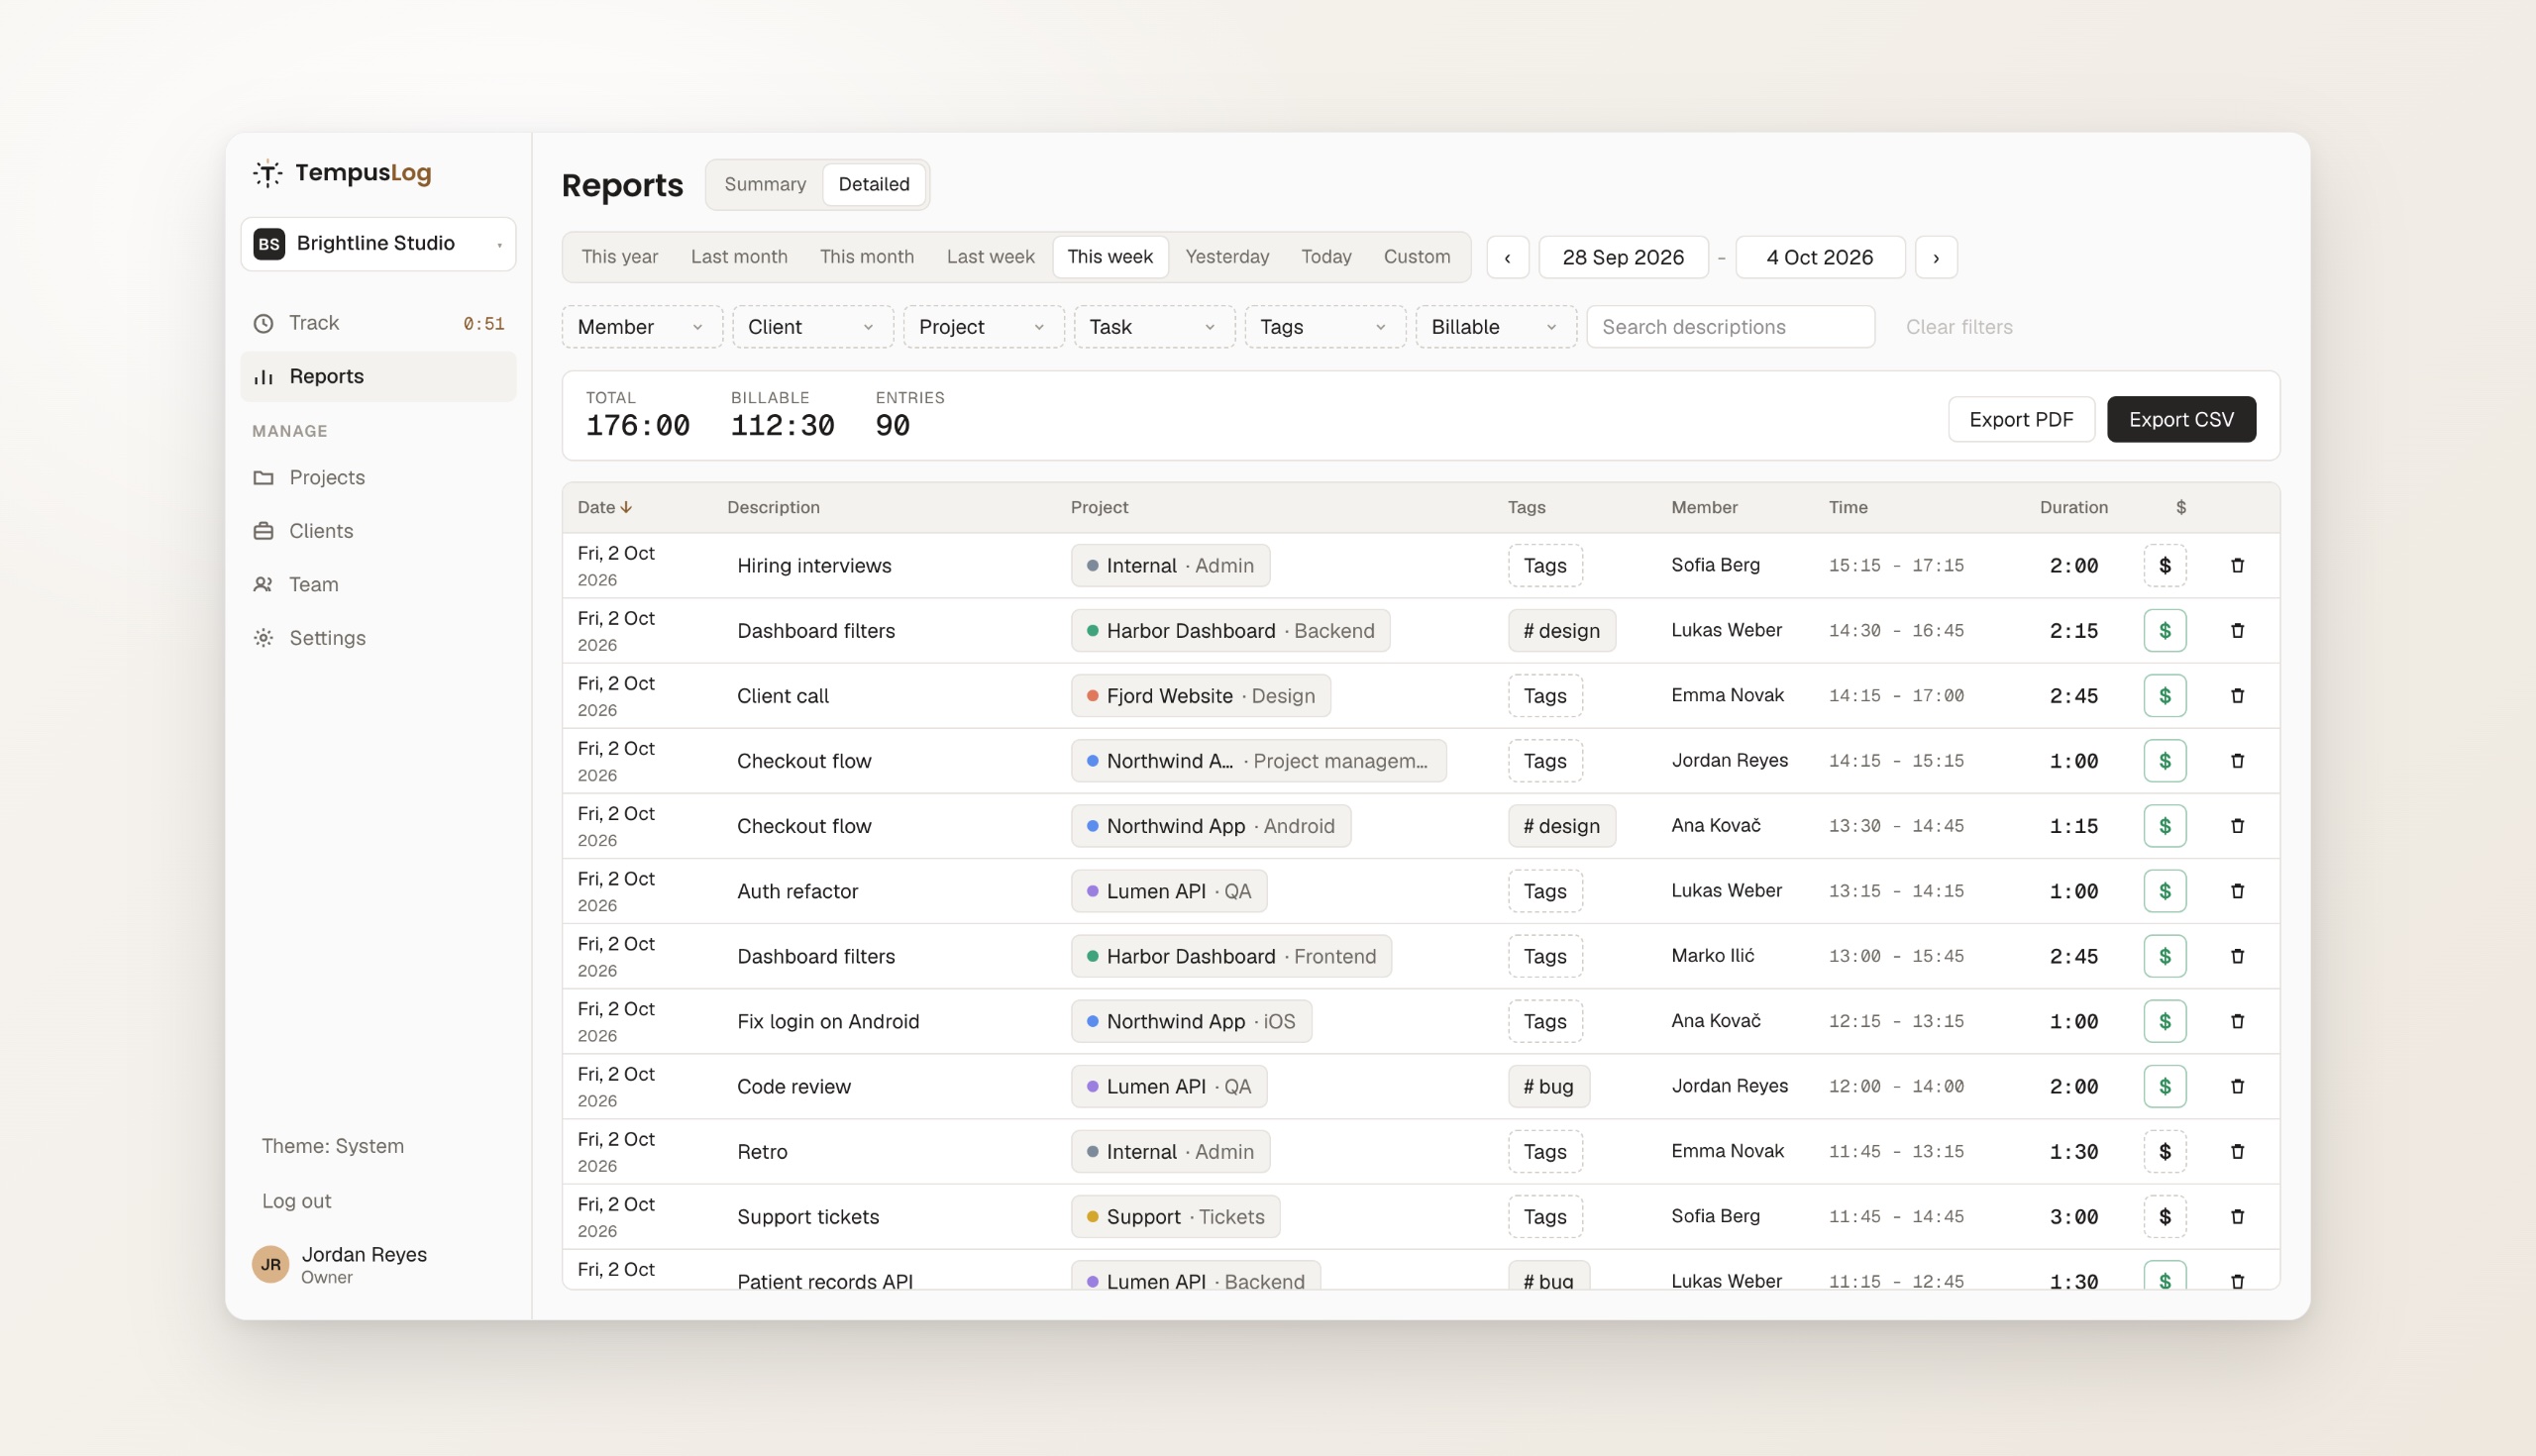Delete the Patient records API entry
The image size is (2536, 1456).
[x=2237, y=1281]
